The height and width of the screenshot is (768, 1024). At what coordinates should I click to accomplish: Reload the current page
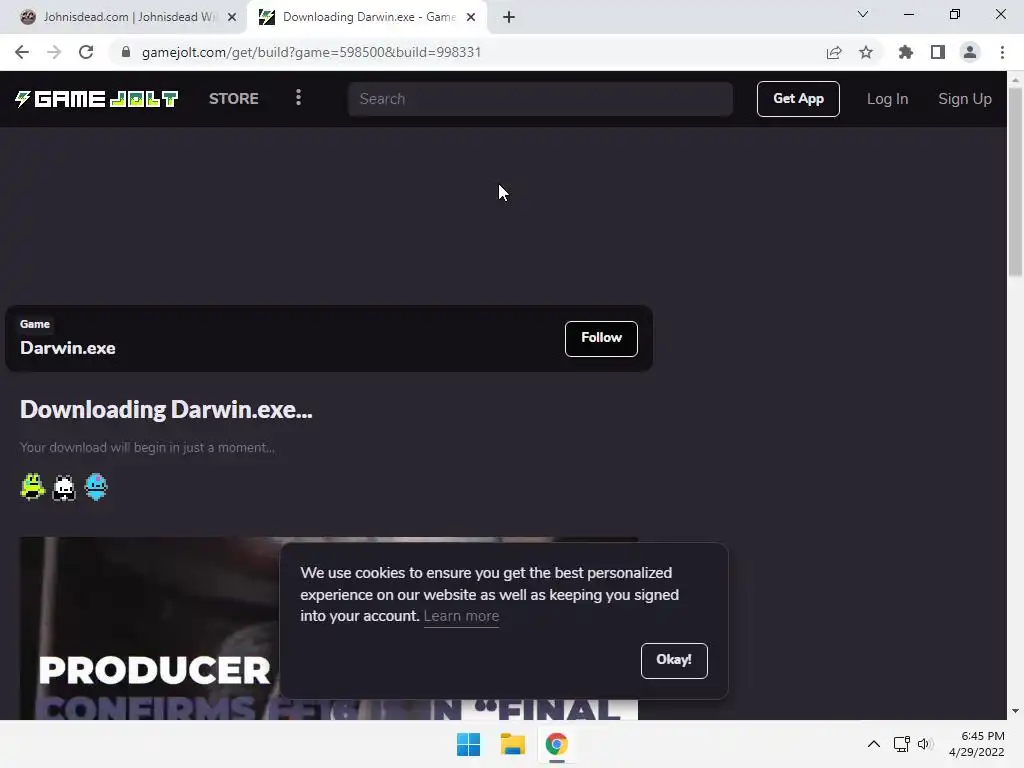tap(86, 52)
